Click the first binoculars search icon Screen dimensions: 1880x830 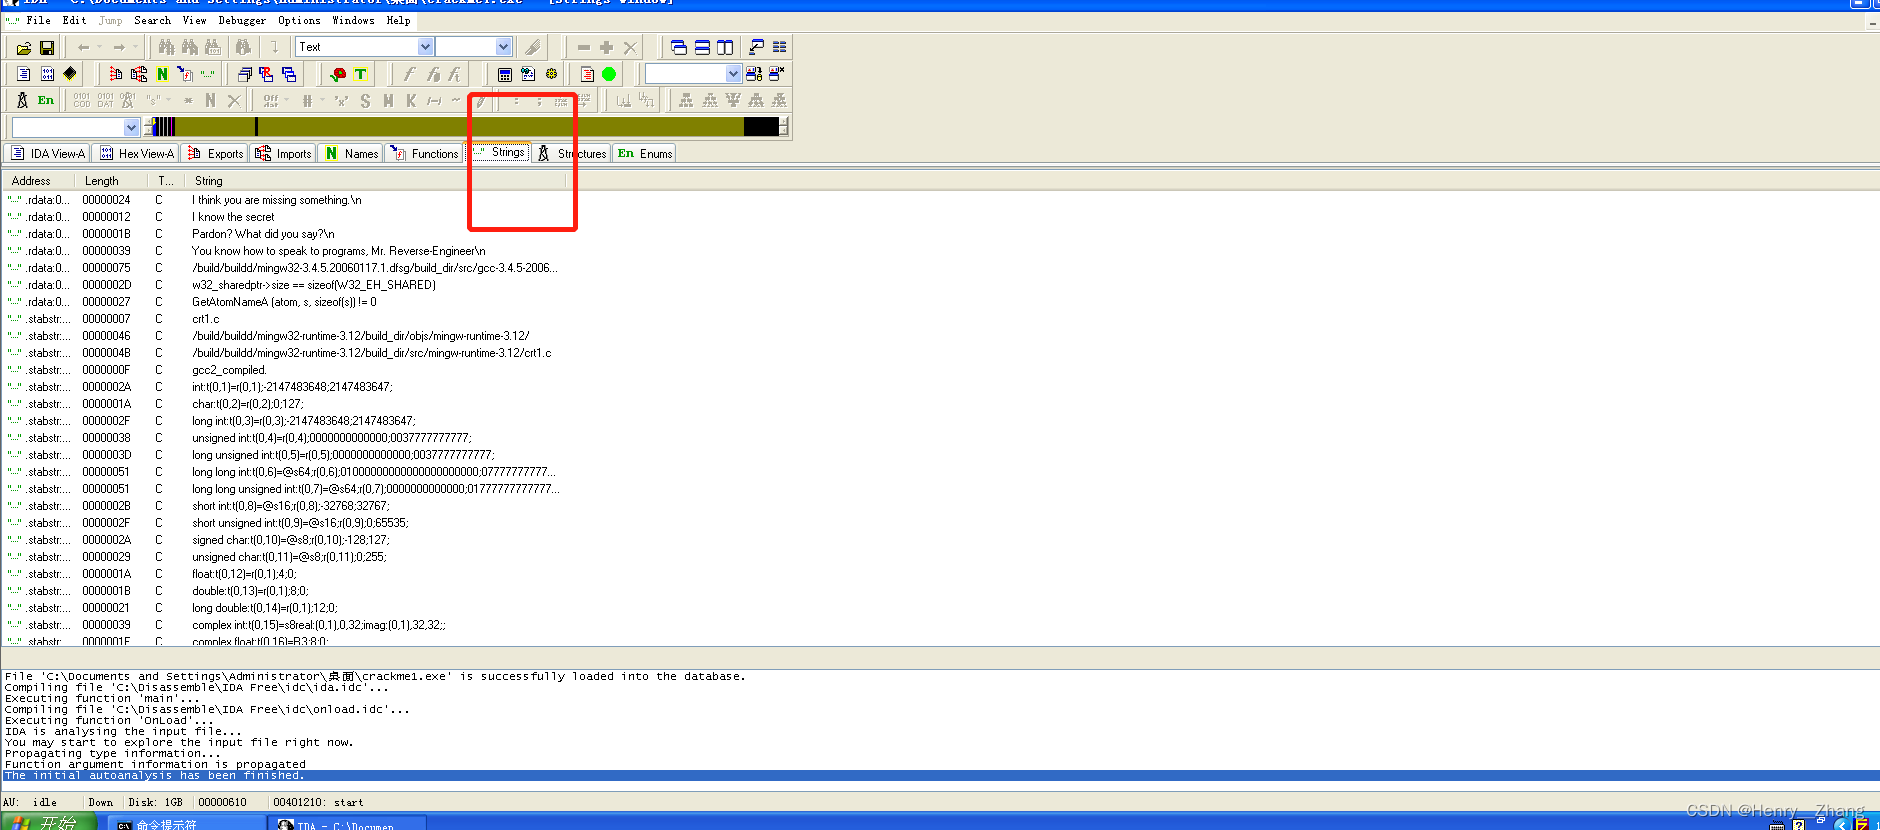pyautogui.click(x=166, y=47)
